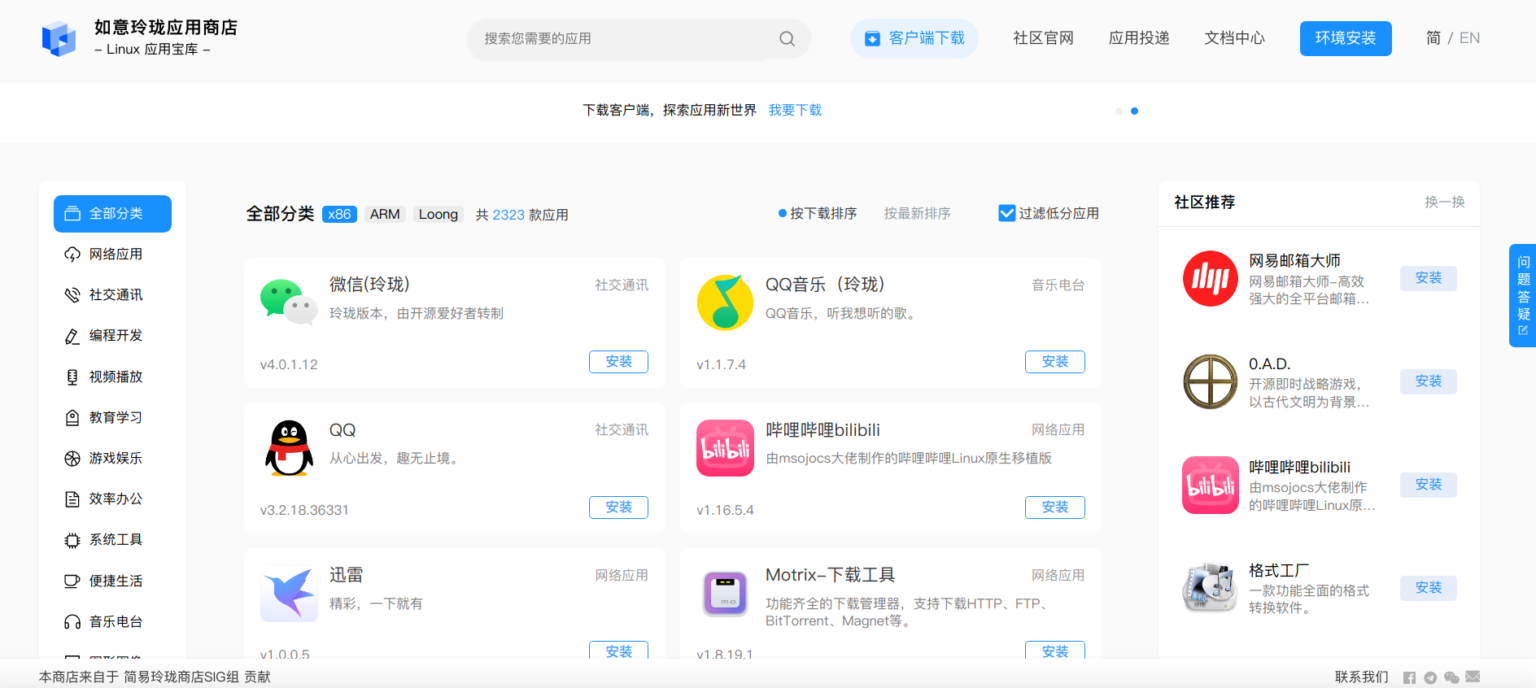Select the 游戏娱乐 gamepad category
The width and height of the screenshot is (1536, 688).
coord(112,458)
